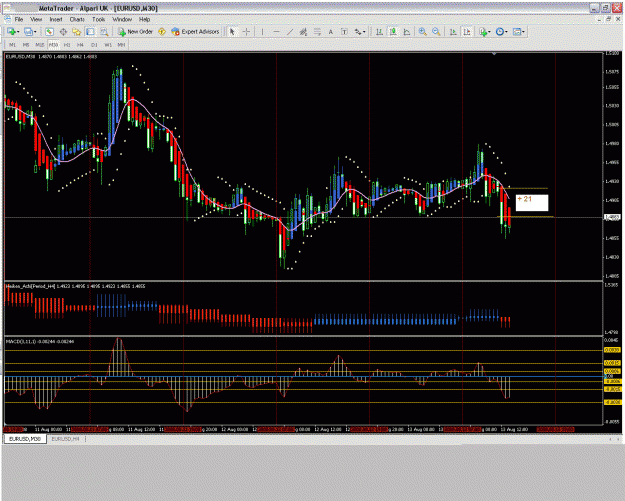Click the MDI document icon by File
The image size is (625, 501).
tap(8, 19)
